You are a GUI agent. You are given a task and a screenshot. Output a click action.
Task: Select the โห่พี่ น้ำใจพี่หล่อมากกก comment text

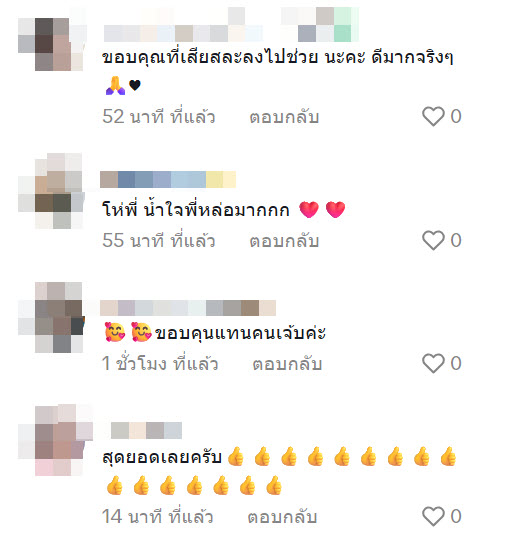point(196,209)
